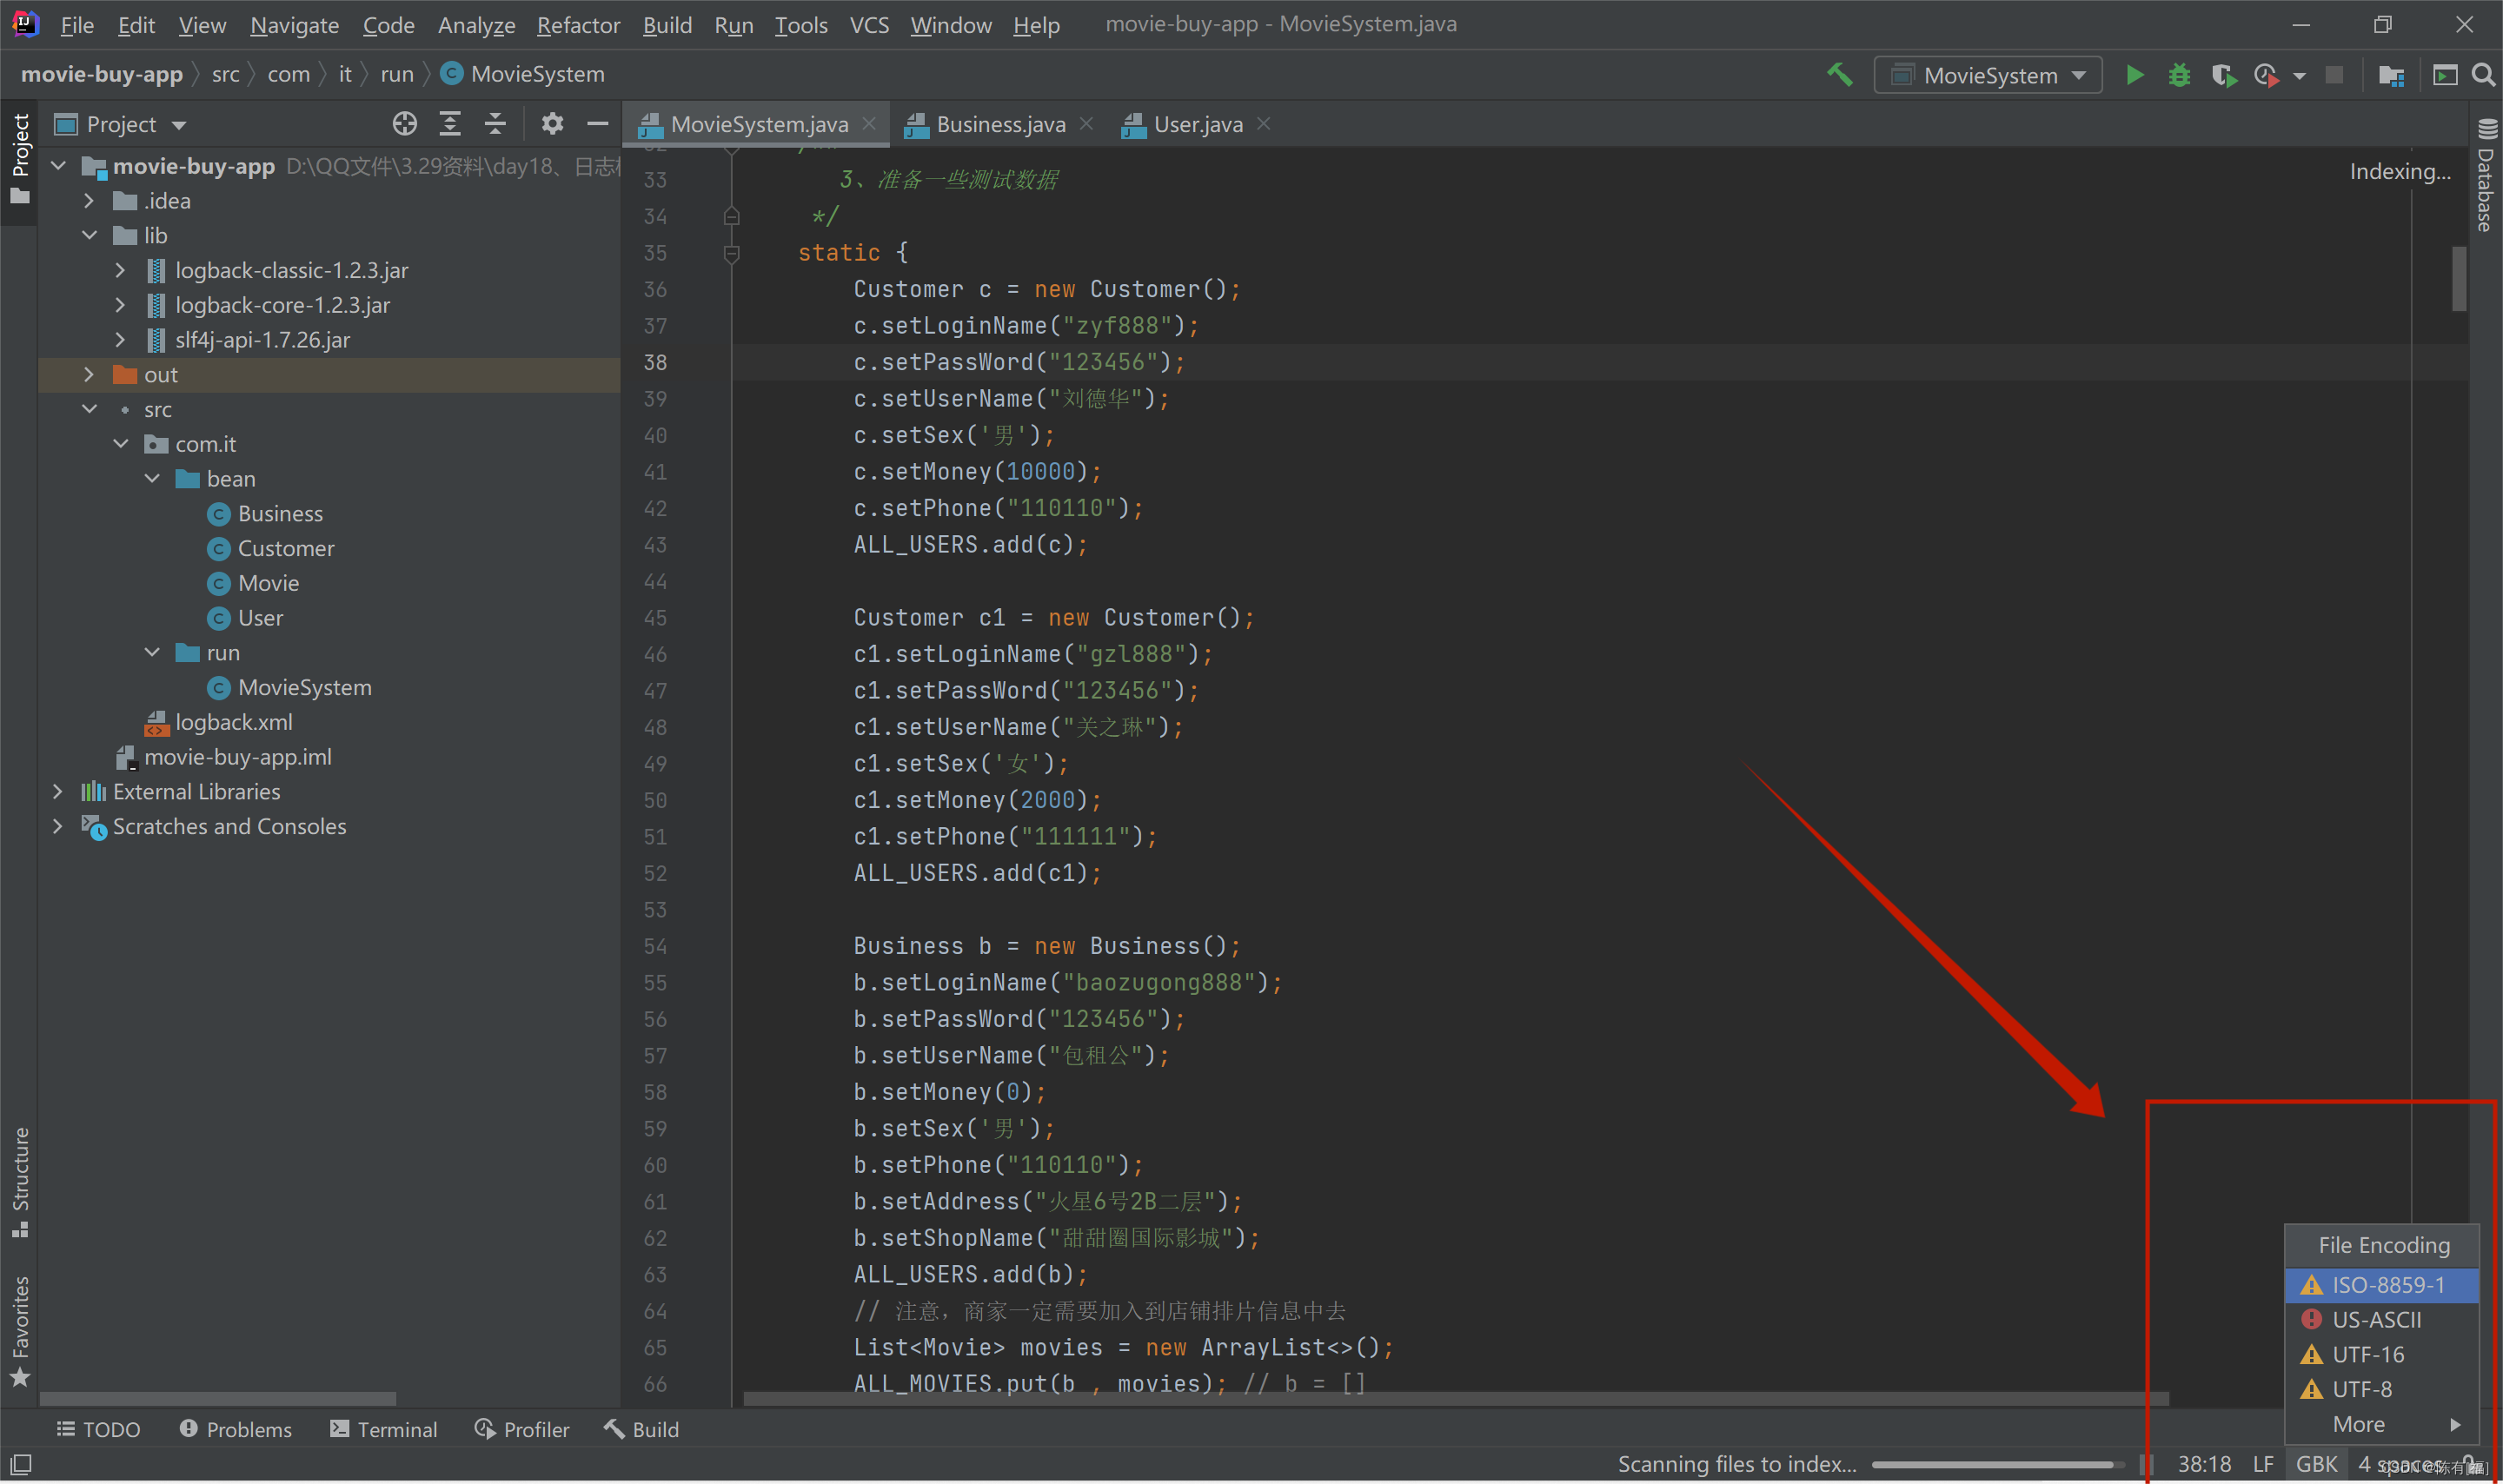Open Project panel gear settings
The width and height of the screenshot is (2503, 1484).
pyautogui.click(x=552, y=124)
